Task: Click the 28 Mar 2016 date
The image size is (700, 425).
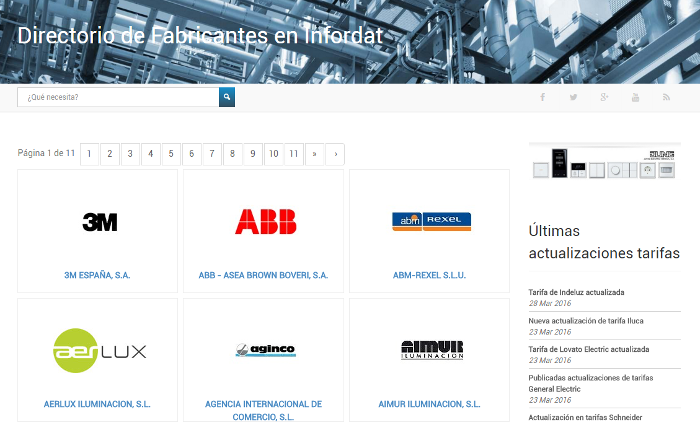Action: pos(550,303)
